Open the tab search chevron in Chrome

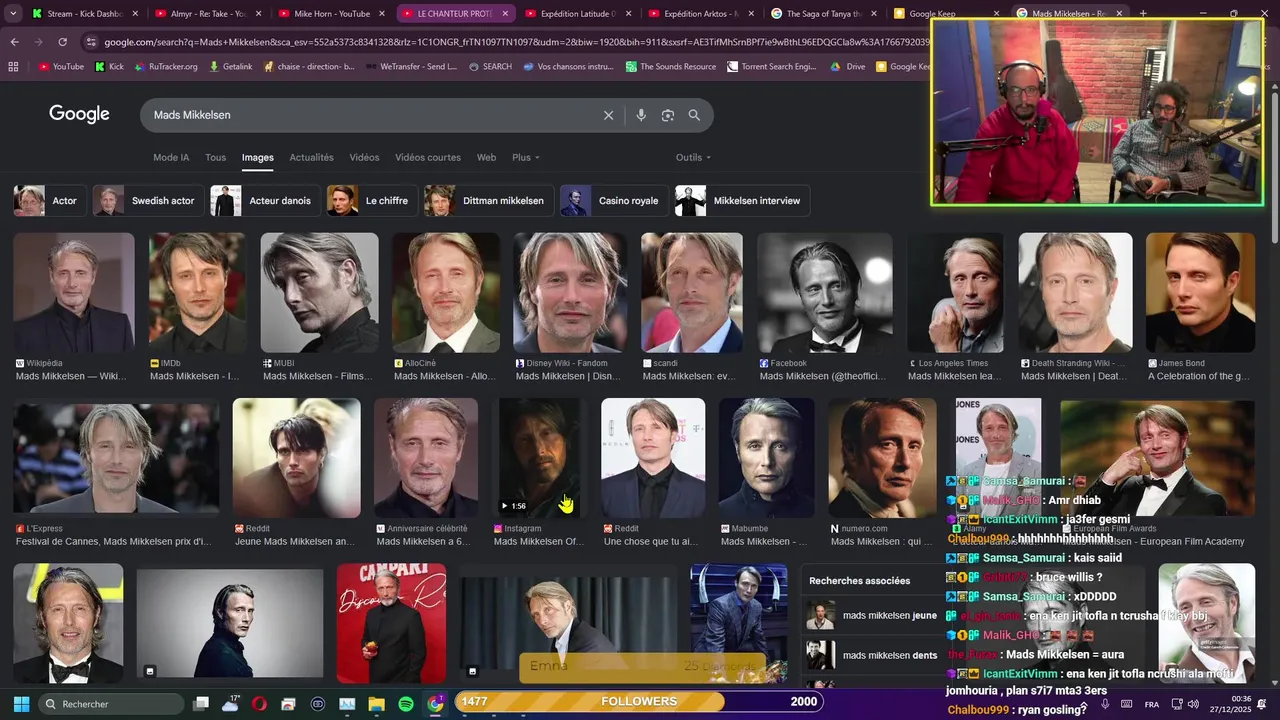point(13,14)
